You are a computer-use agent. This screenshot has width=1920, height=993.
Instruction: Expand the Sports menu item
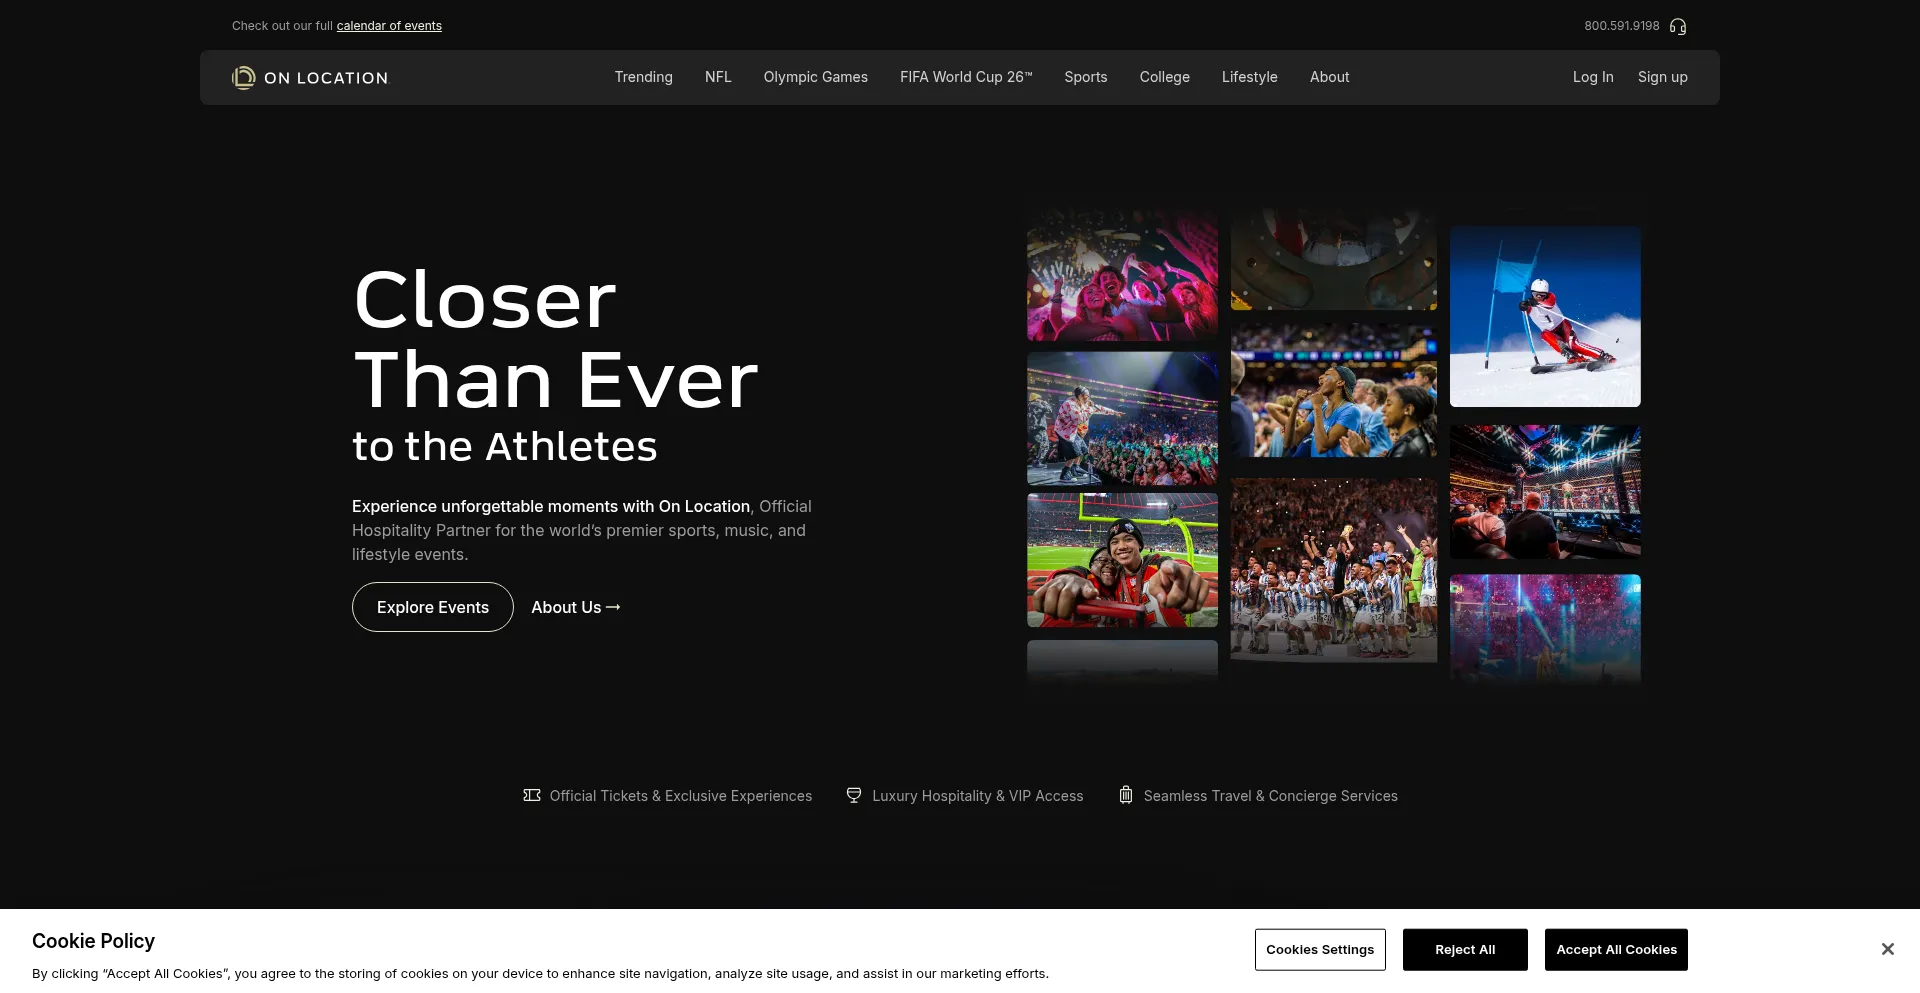(1085, 77)
